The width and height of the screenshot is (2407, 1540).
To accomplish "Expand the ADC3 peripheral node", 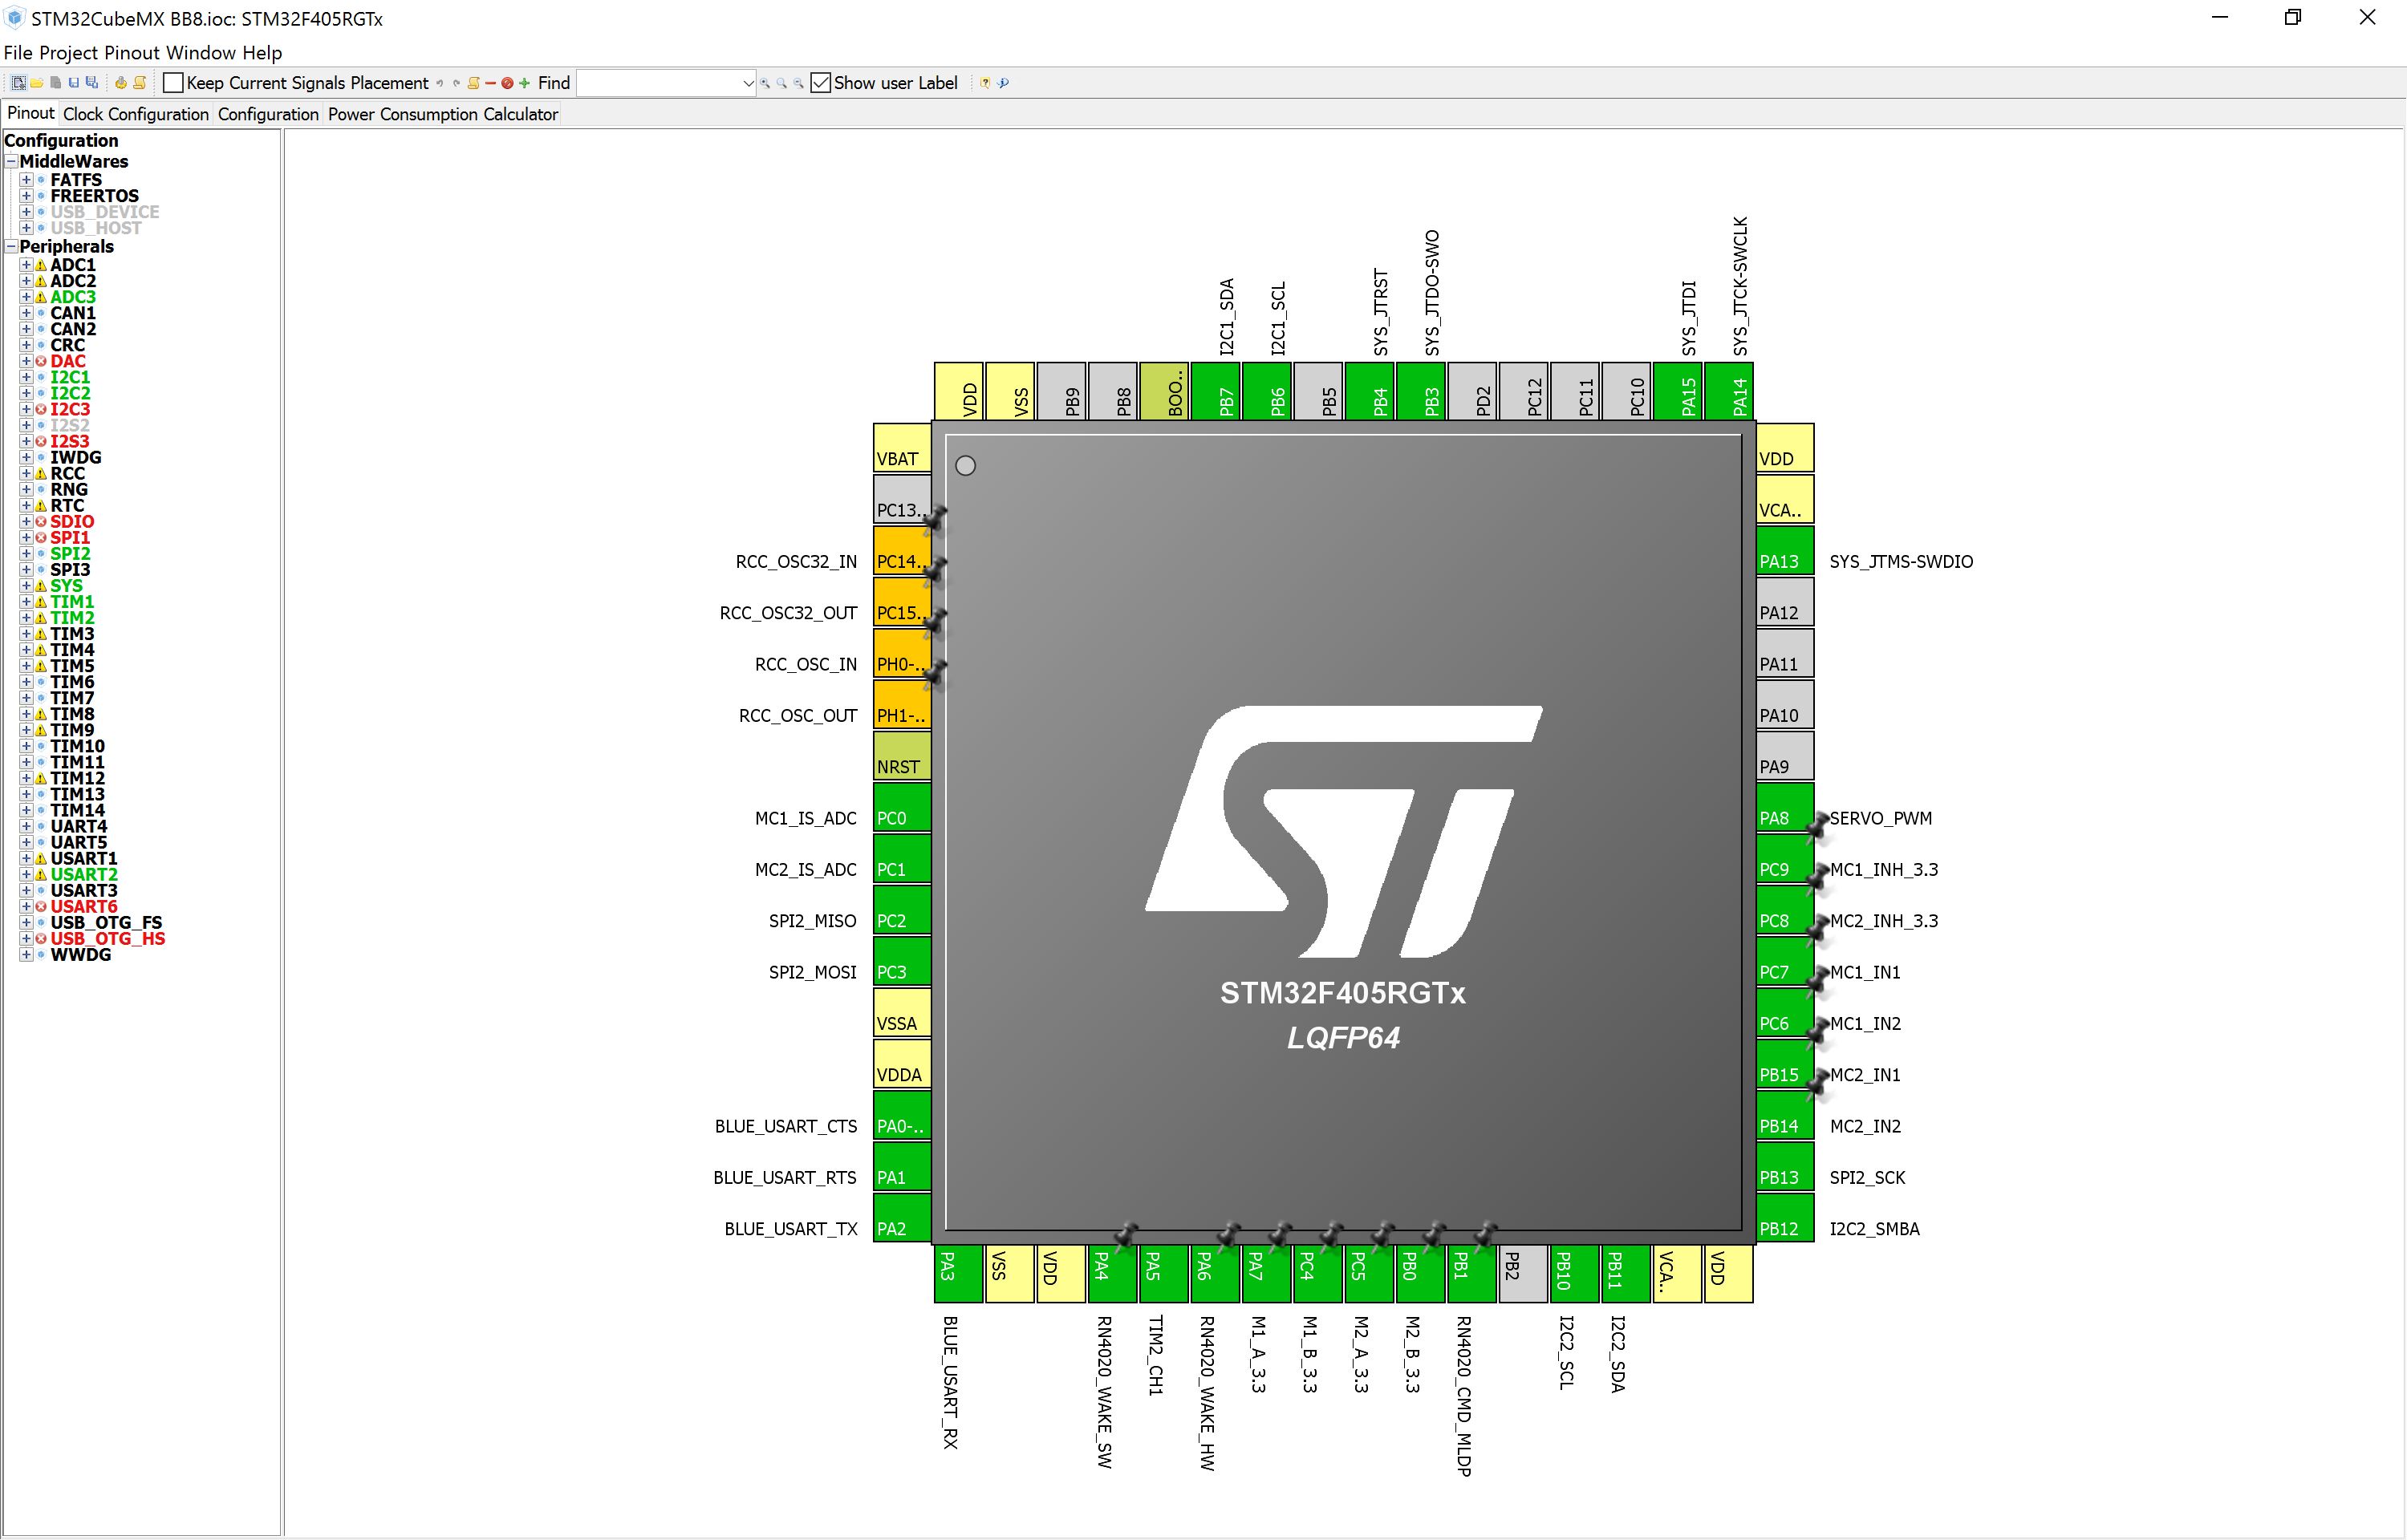I will tap(26, 297).
